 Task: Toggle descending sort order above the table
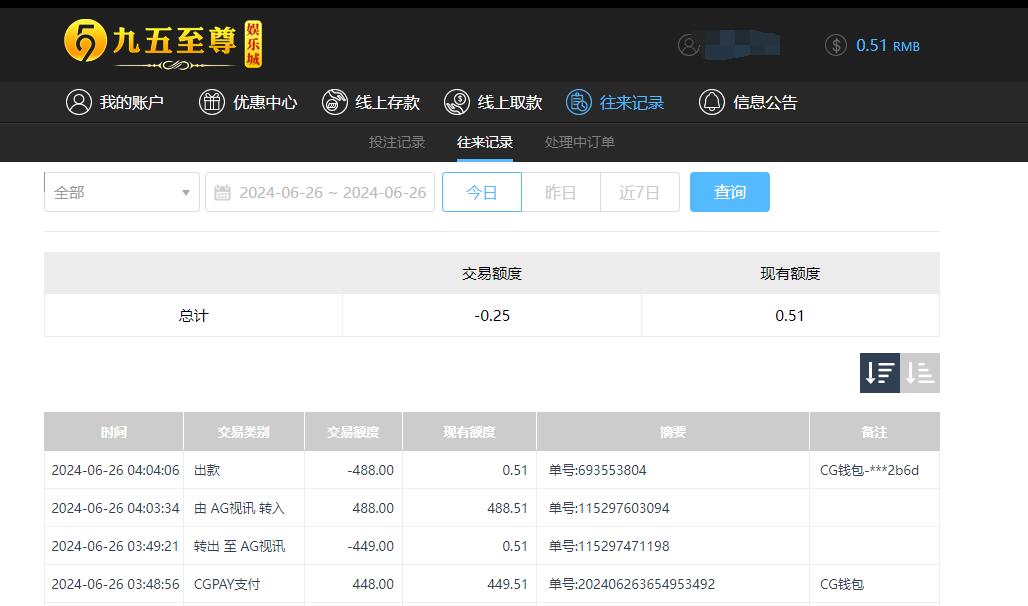pyautogui.click(x=879, y=371)
